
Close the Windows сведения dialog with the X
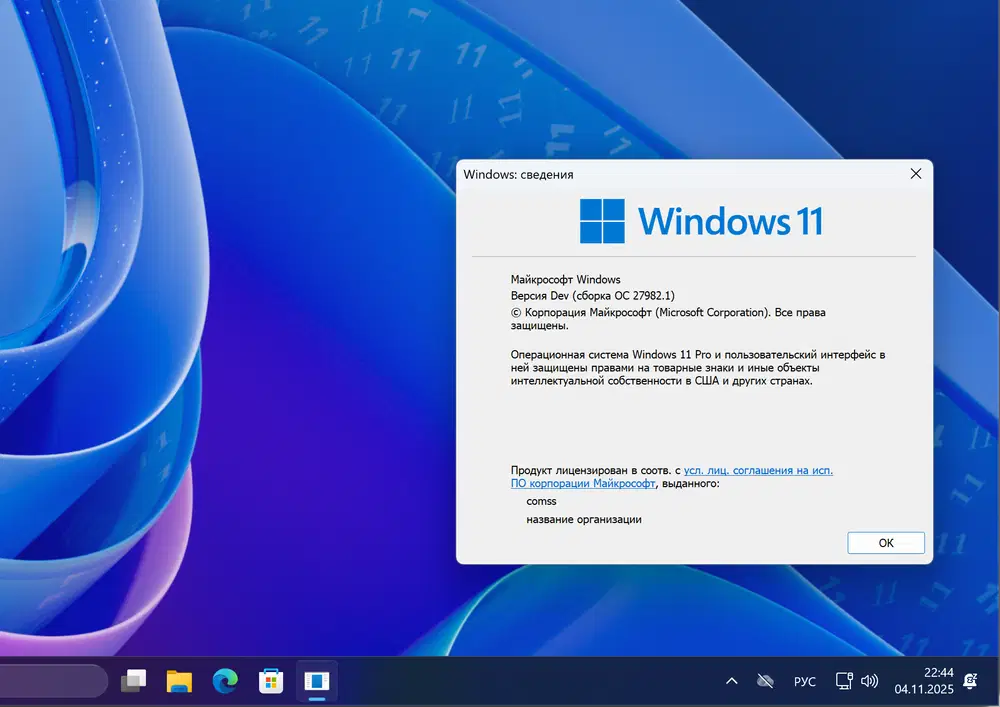click(x=915, y=173)
